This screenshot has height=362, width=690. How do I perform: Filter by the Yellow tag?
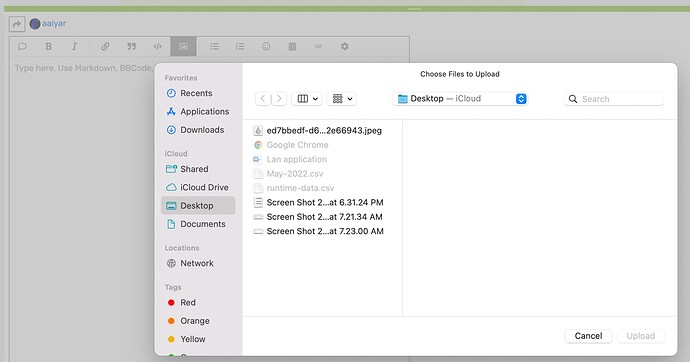coord(198,339)
